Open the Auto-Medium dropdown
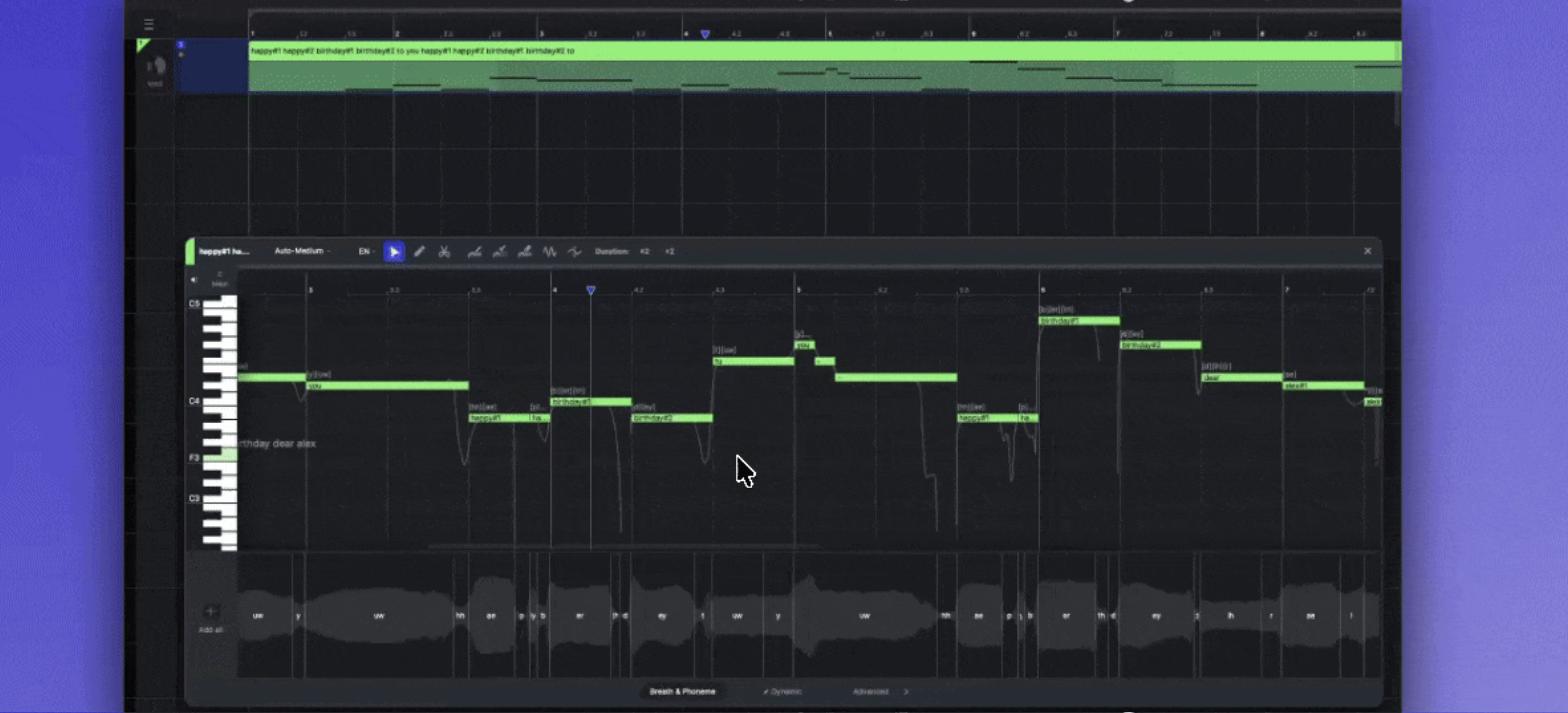Screen dimensions: 1568x713 302,251
